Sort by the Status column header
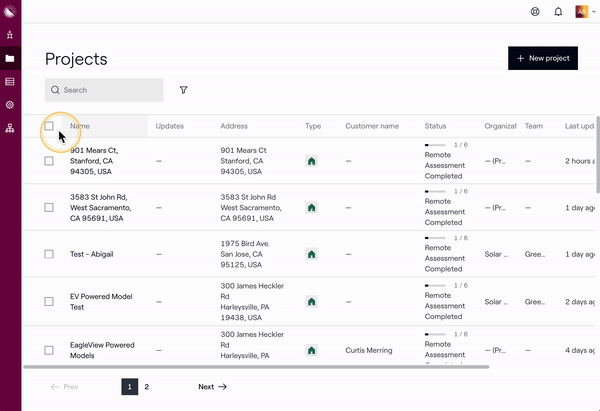 click(x=435, y=126)
